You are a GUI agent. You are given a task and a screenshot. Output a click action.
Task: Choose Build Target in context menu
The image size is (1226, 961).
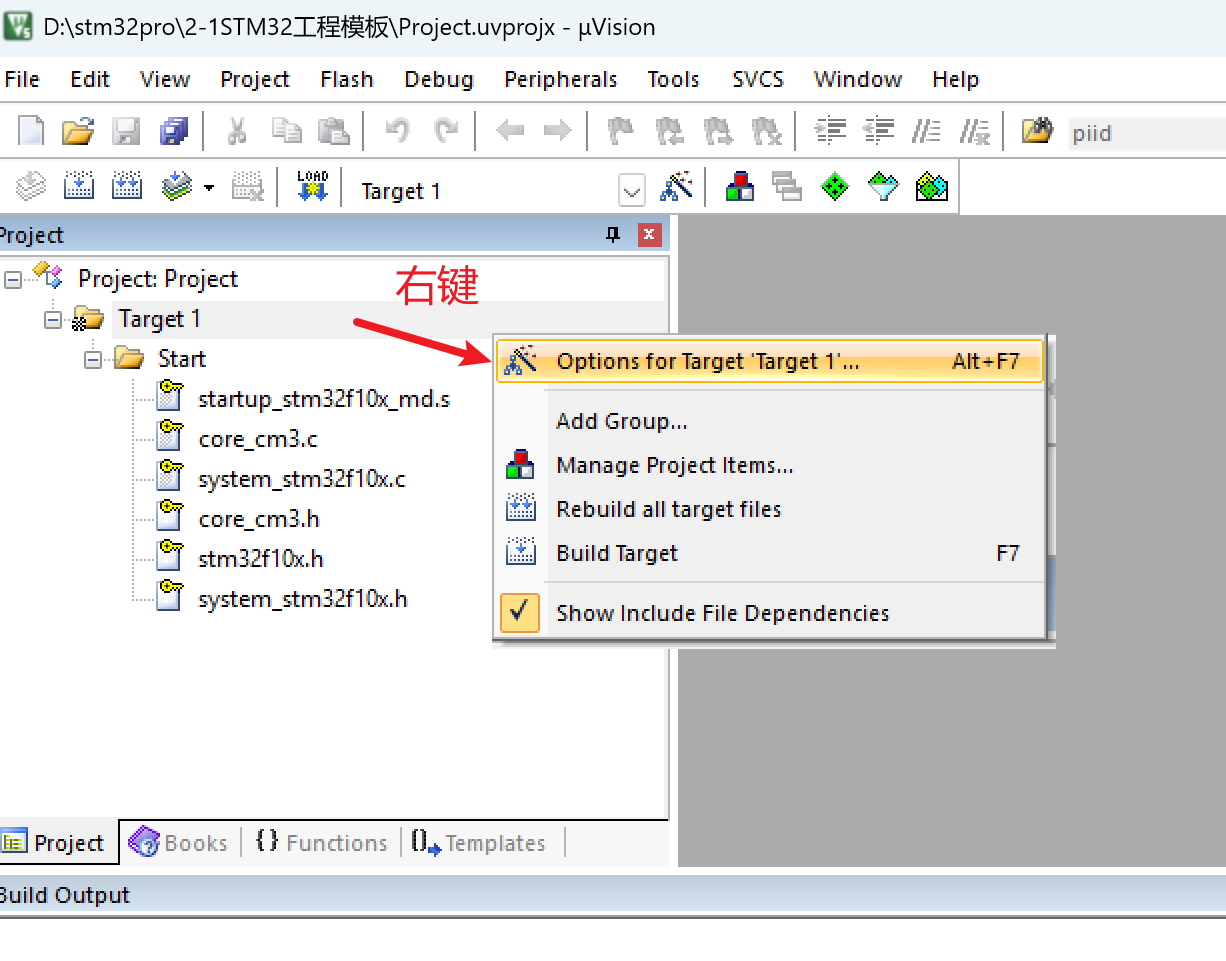(617, 553)
